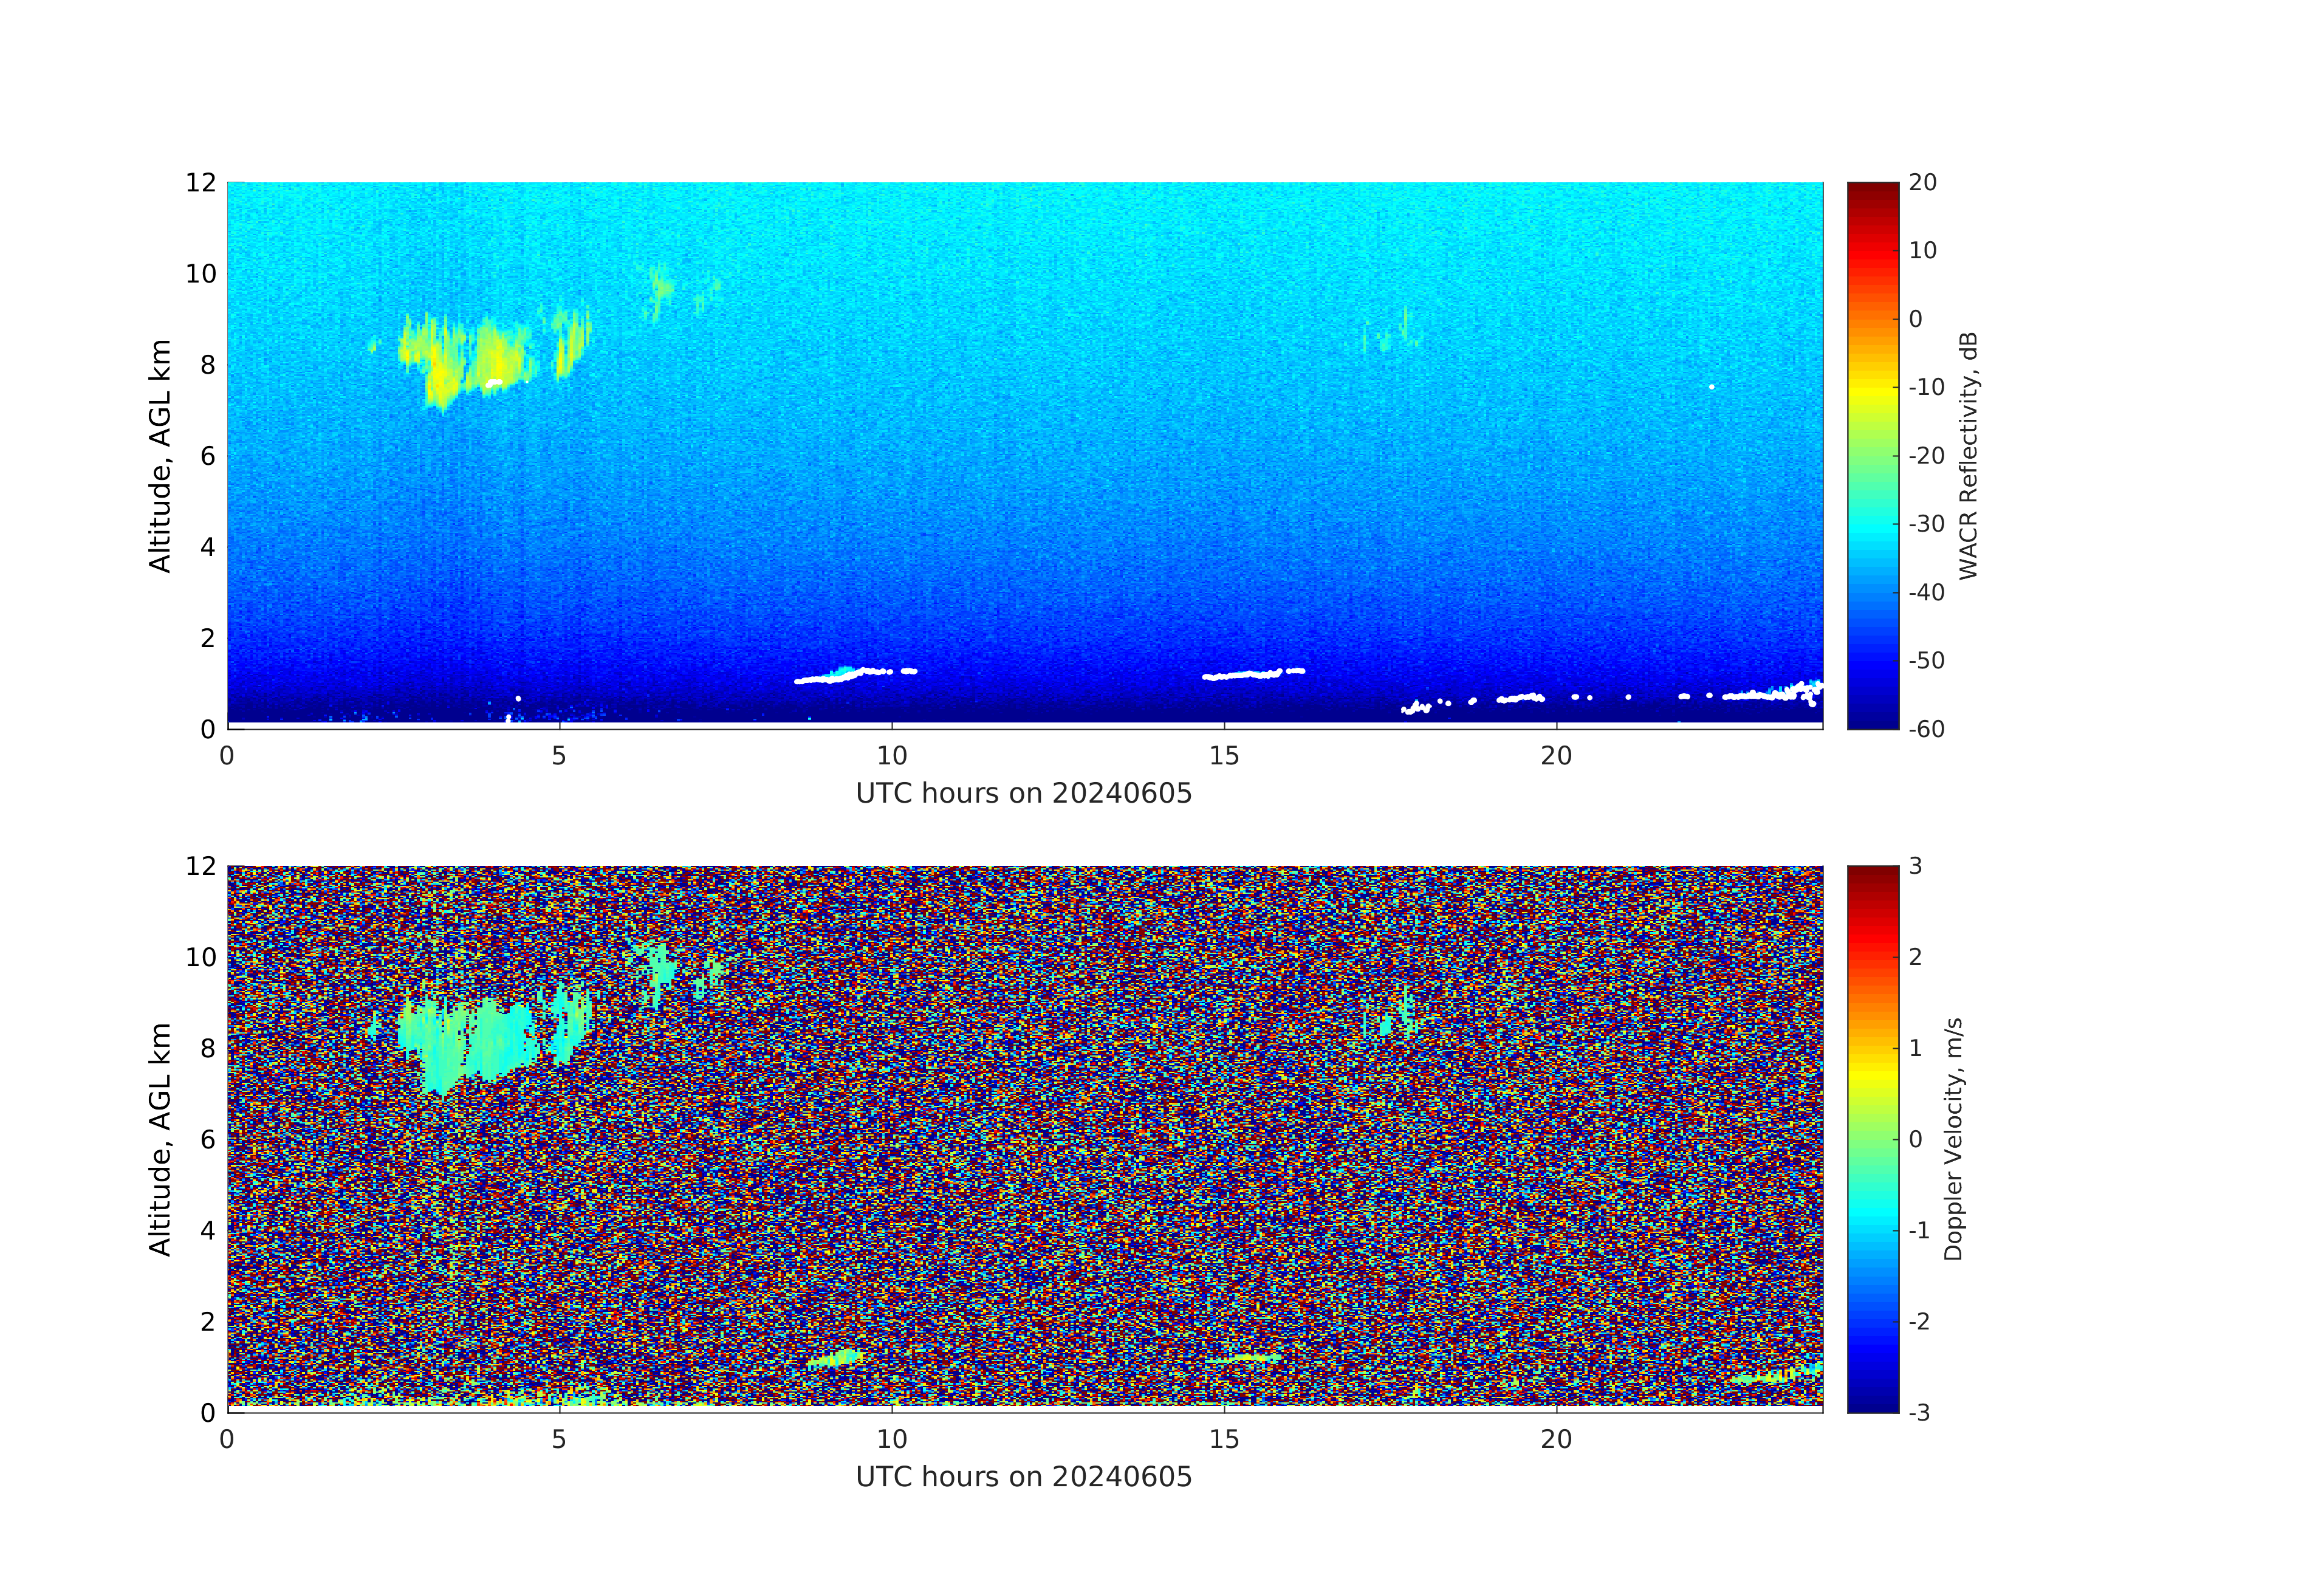Click the '-60' tick on the reflectivity colorbar

pos(1926,729)
